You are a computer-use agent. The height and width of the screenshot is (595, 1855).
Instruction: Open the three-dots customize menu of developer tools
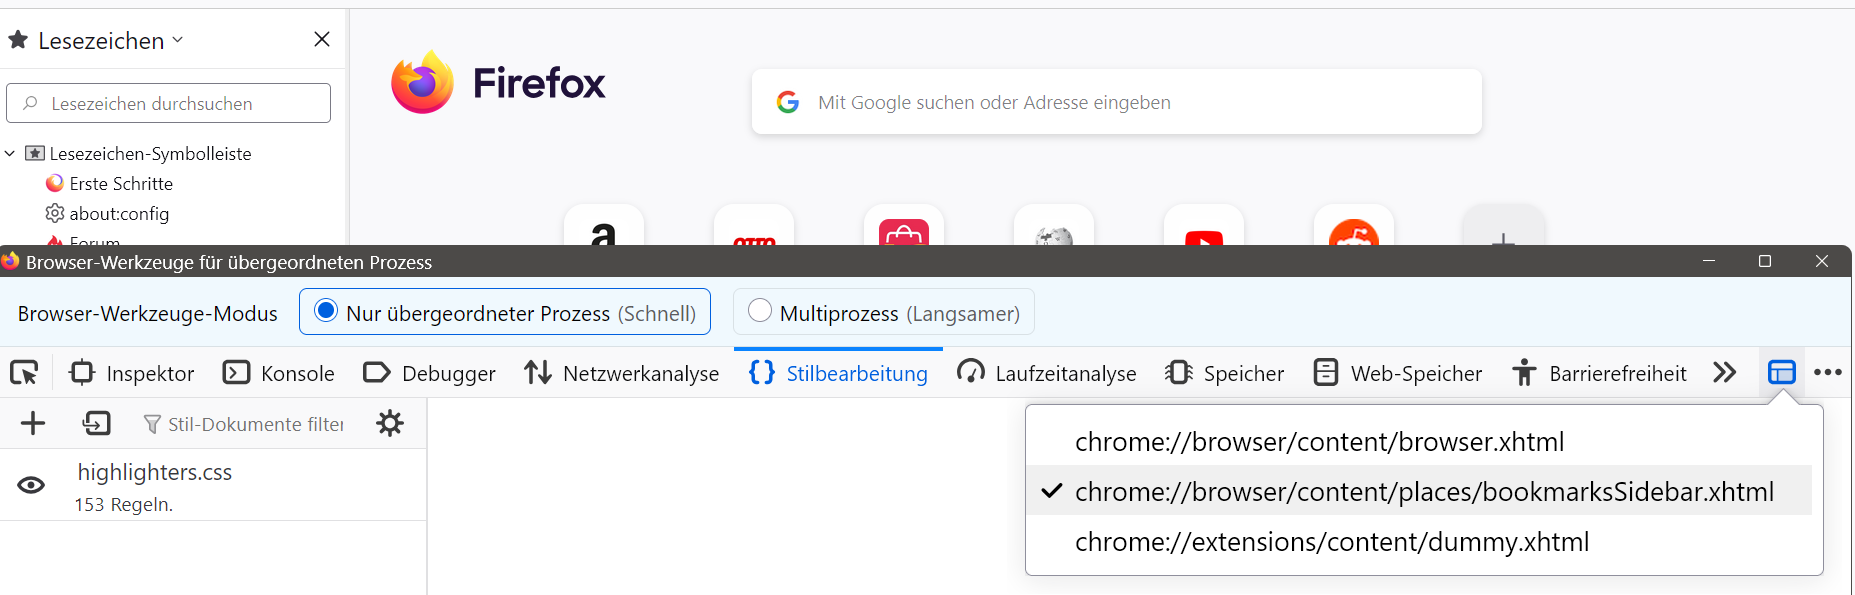click(1827, 373)
